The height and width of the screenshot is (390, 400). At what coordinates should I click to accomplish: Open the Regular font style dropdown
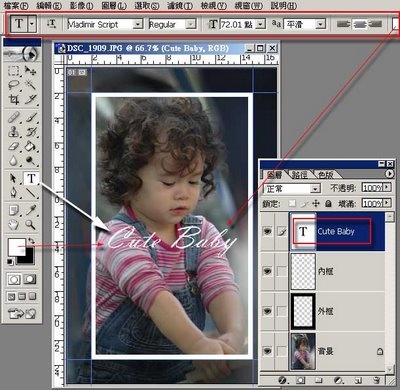191,24
